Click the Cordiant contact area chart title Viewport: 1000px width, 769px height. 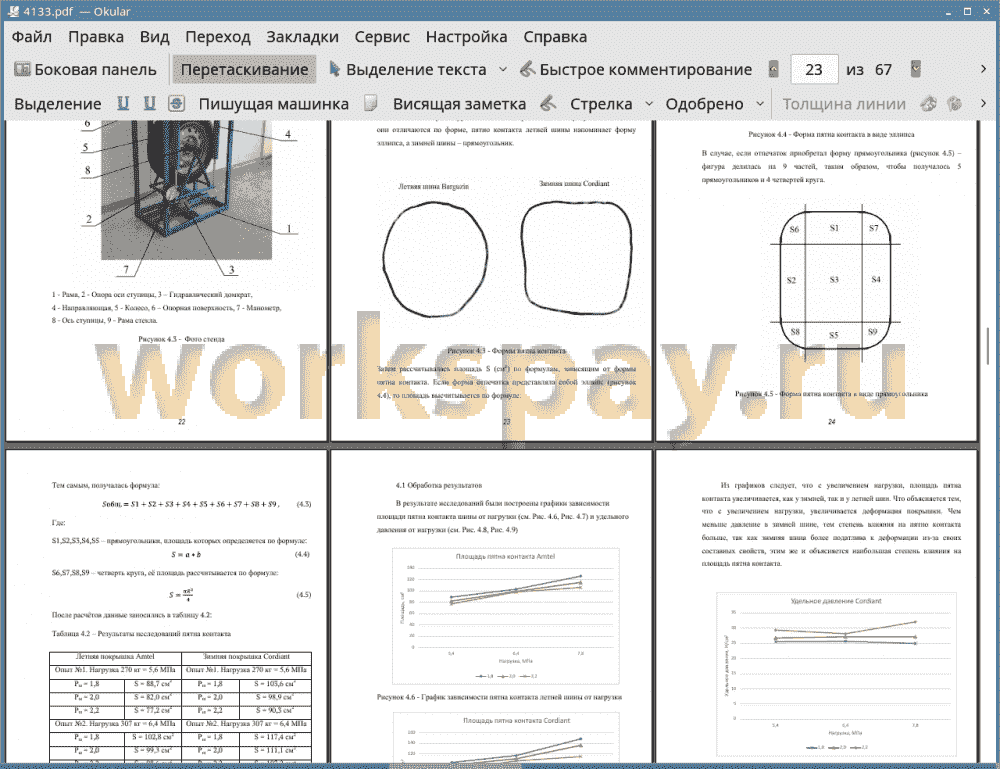pos(517,721)
